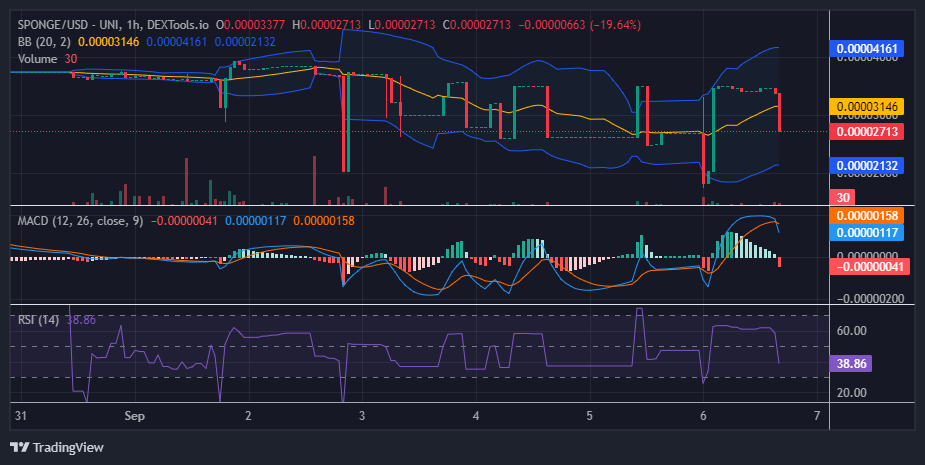This screenshot has height=465, width=925.
Task: Click the TradingView logo
Action: tap(57, 447)
